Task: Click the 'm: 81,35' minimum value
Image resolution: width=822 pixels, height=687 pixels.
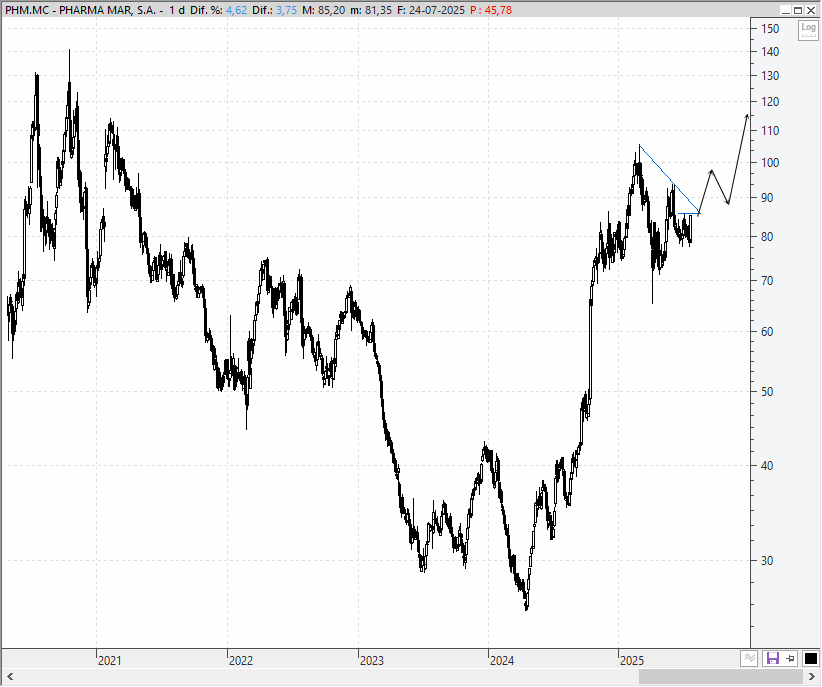Action: click(371, 10)
